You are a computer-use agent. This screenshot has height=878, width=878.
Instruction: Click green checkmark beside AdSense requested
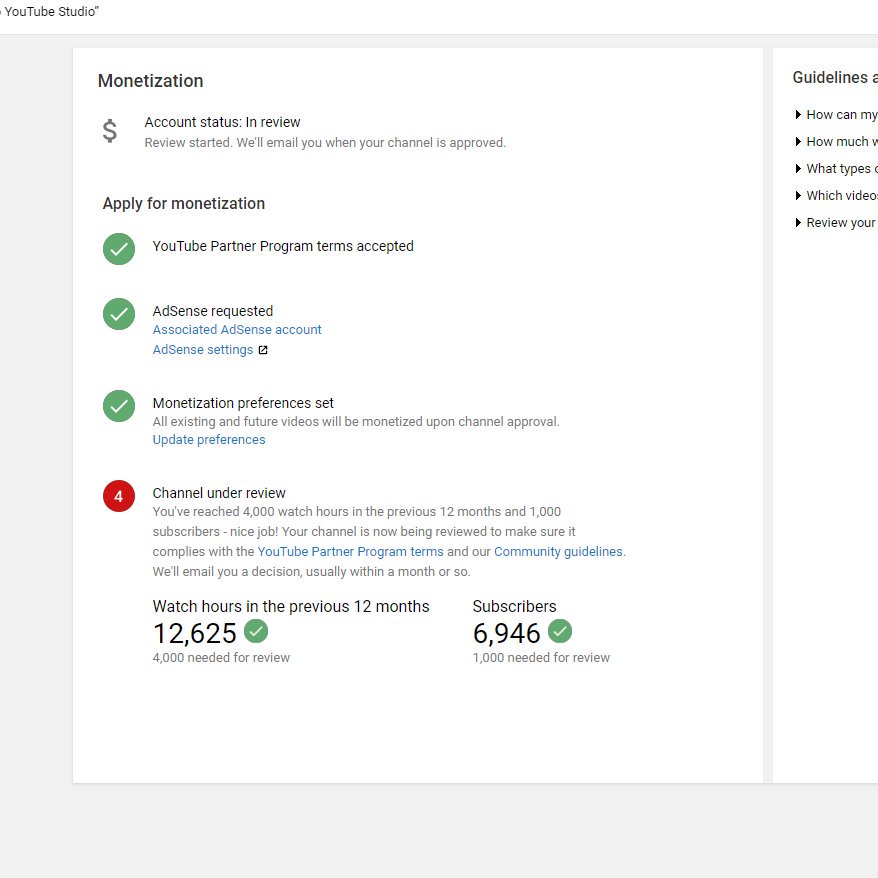[119, 314]
